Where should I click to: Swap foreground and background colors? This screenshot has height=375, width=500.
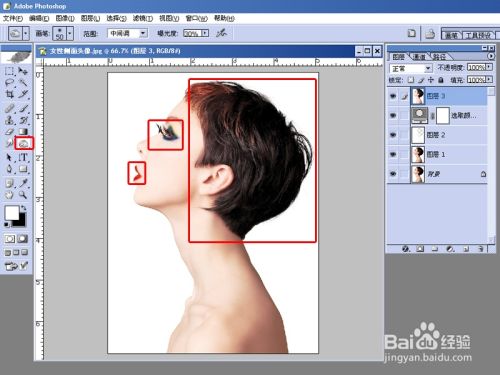[x=23, y=208]
